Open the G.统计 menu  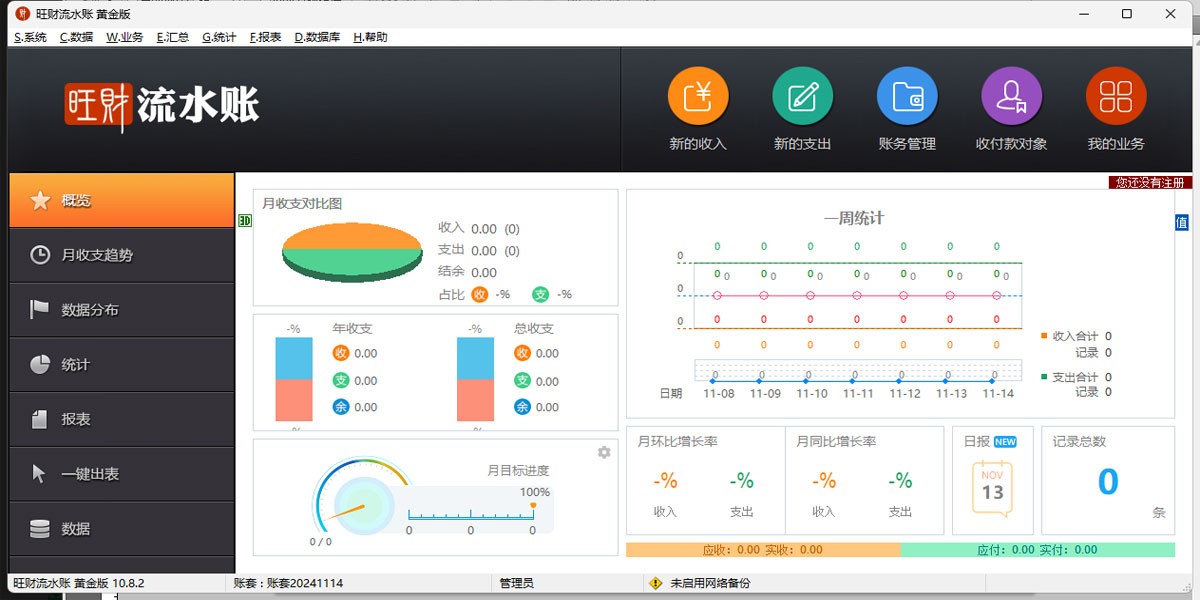tap(219, 37)
